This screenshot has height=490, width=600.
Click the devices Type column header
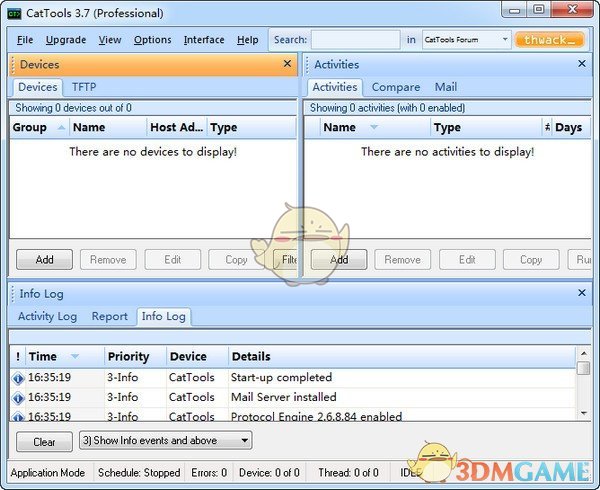click(x=251, y=127)
